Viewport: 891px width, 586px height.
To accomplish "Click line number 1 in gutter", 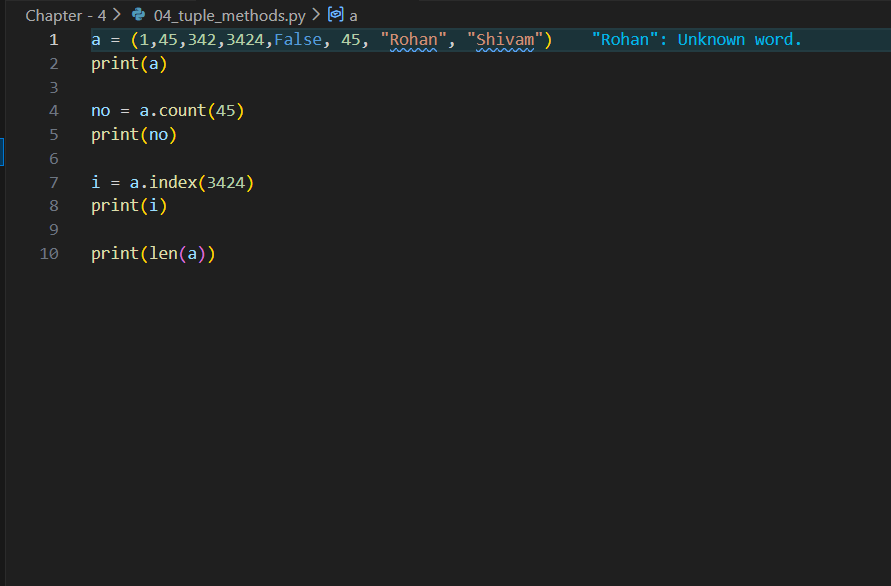I will point(54,40).
